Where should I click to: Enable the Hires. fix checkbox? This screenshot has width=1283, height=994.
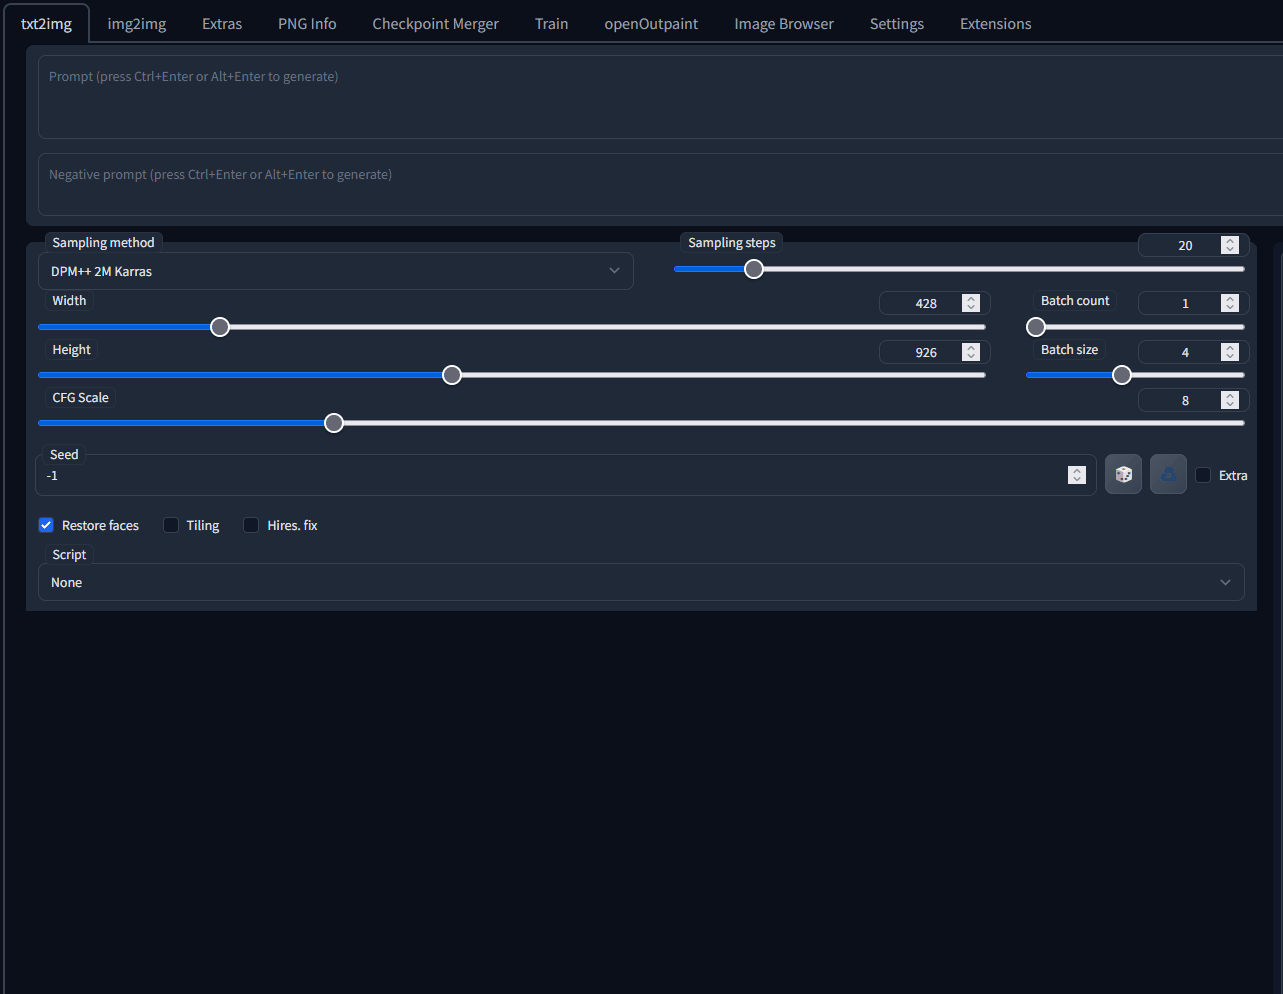251,525
